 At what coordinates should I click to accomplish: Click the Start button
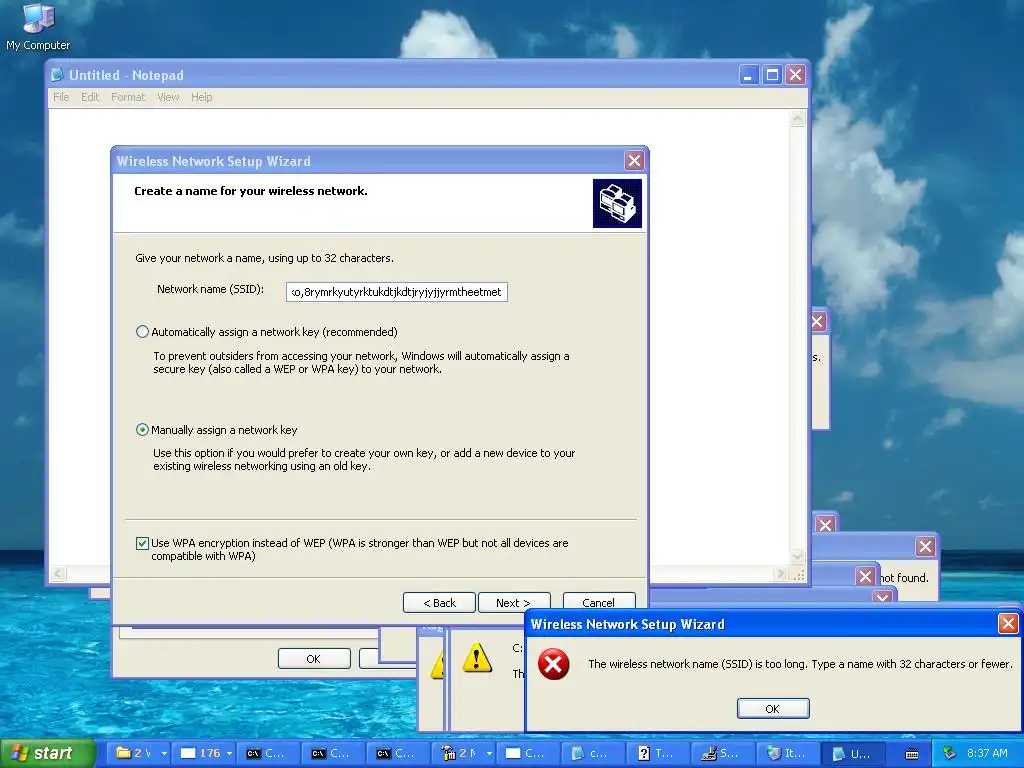pos(47,753)
